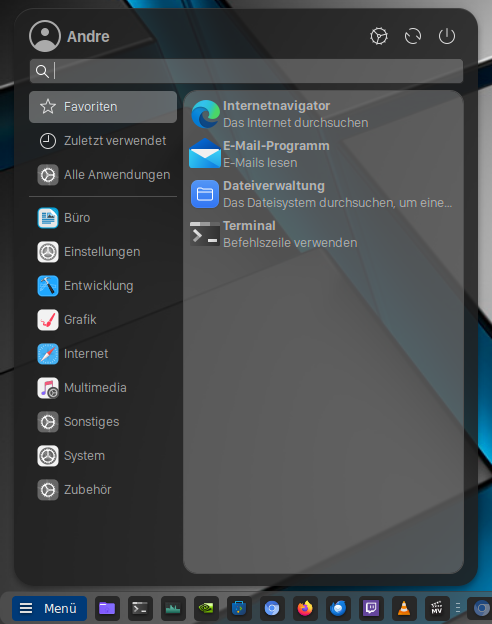Image resolution: width=492 pixels, height=624 pixels.
Task: Show Alle Anwendungen list
Action: click(x=103, y=175)
